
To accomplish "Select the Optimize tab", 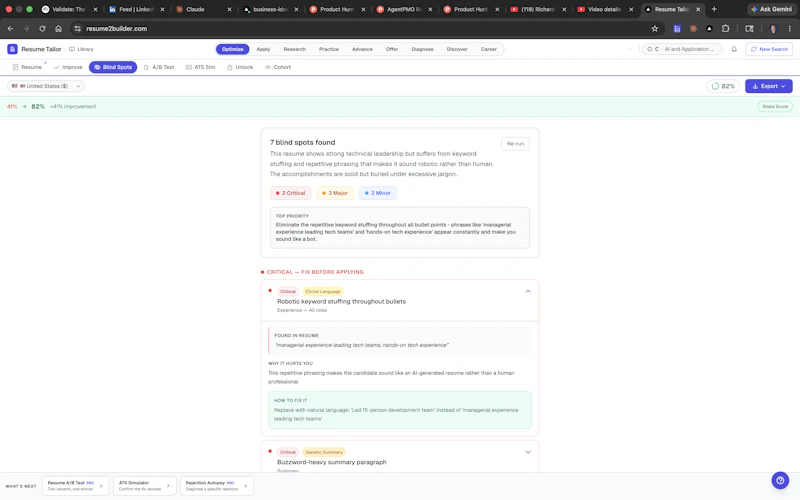I will (232, 49).
